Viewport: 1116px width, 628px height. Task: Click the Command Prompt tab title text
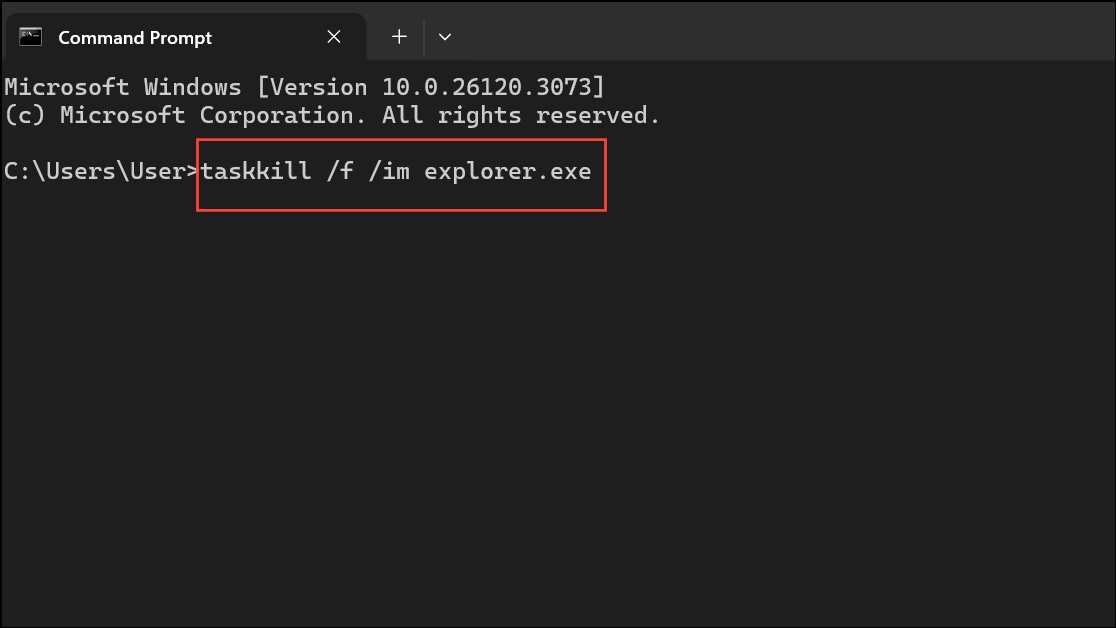click(136, 38)
